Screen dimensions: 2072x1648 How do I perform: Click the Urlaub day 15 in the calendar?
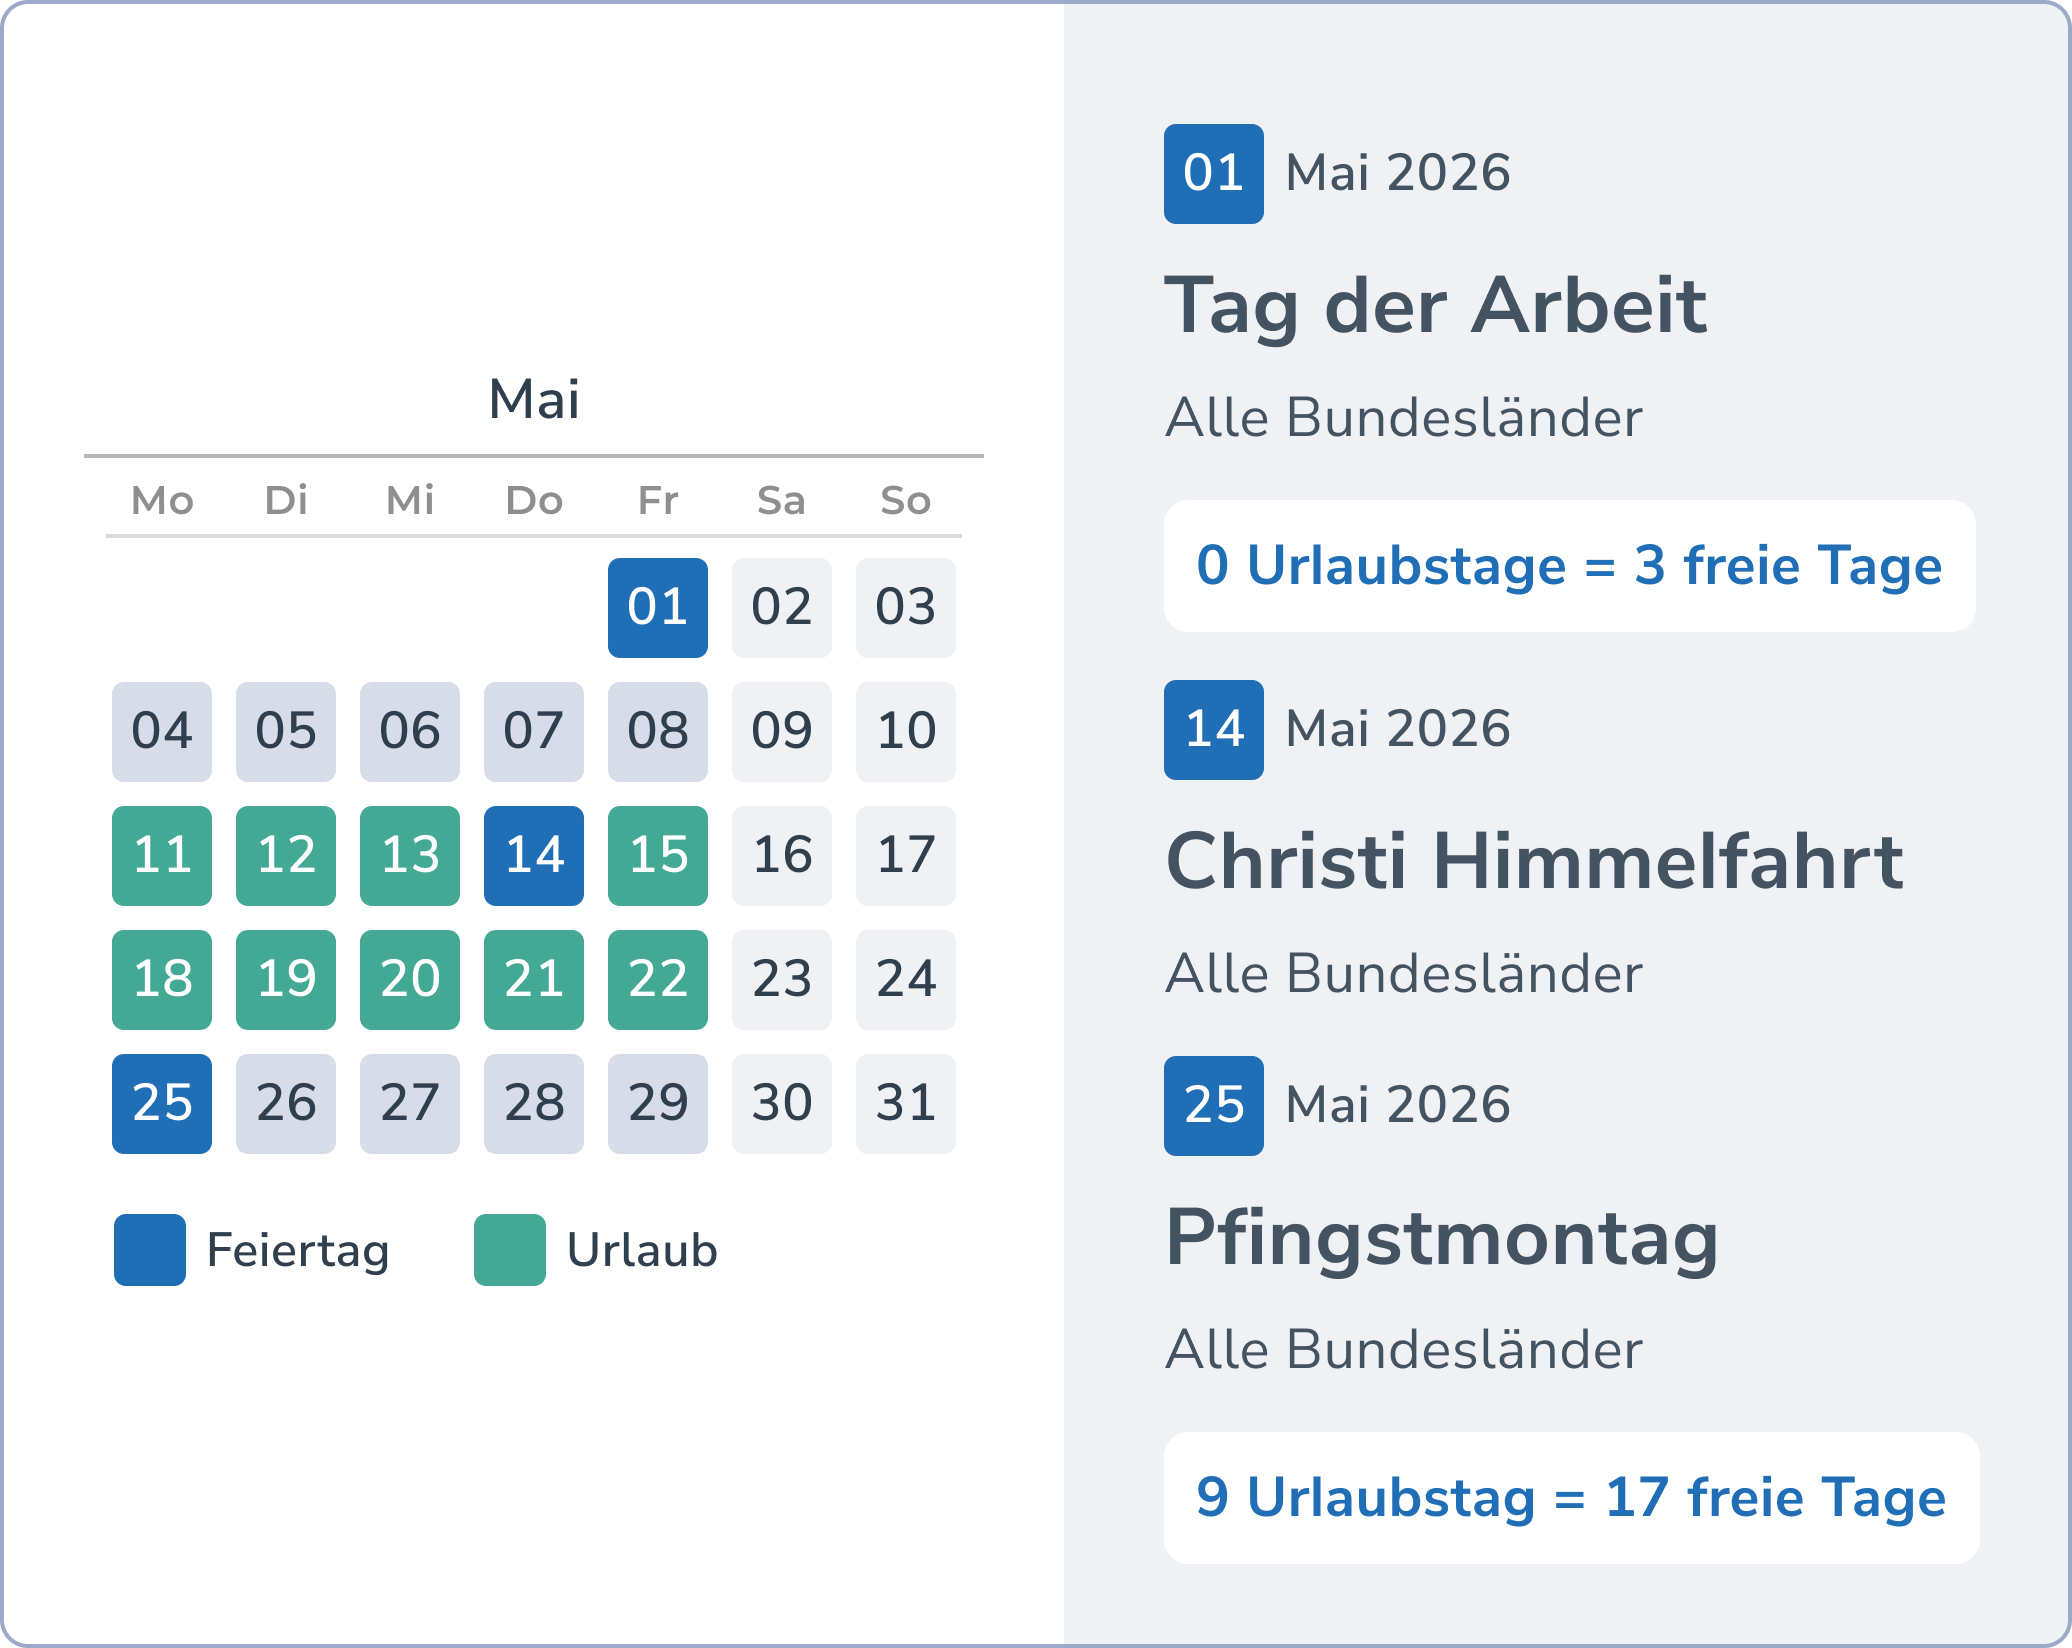click(x=657, y=855)
